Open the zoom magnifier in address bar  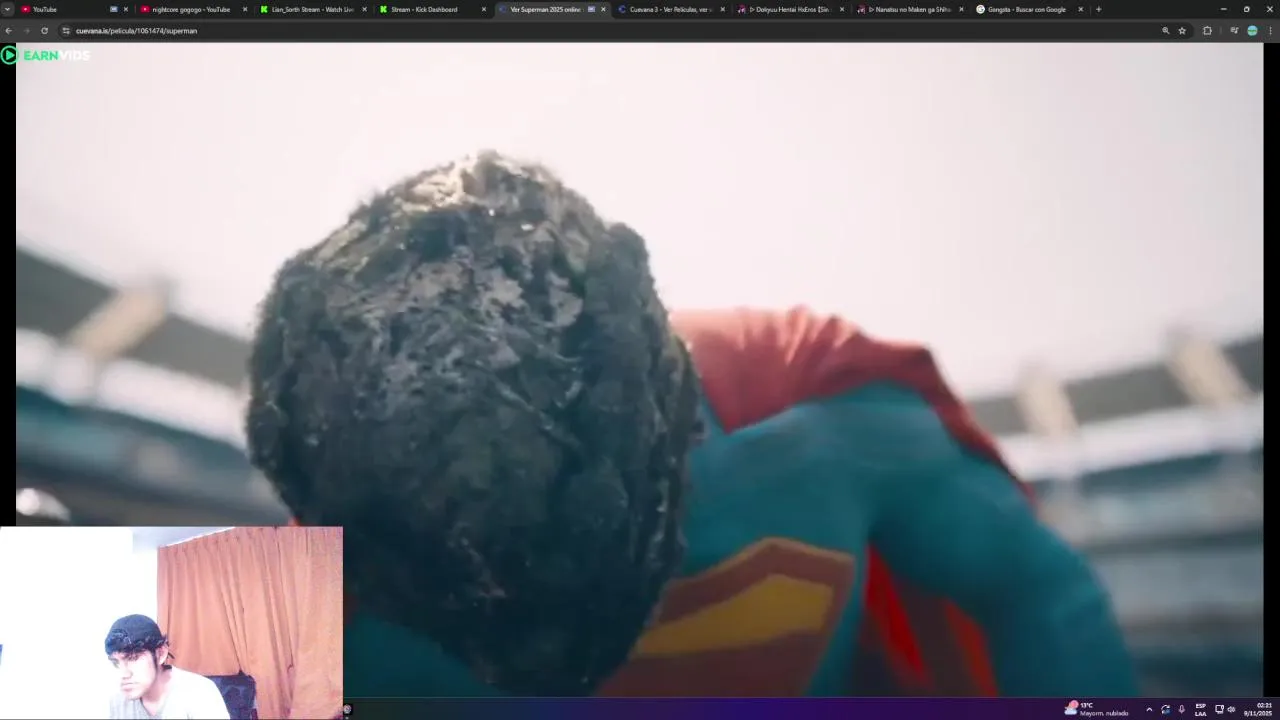point(1165,31)
